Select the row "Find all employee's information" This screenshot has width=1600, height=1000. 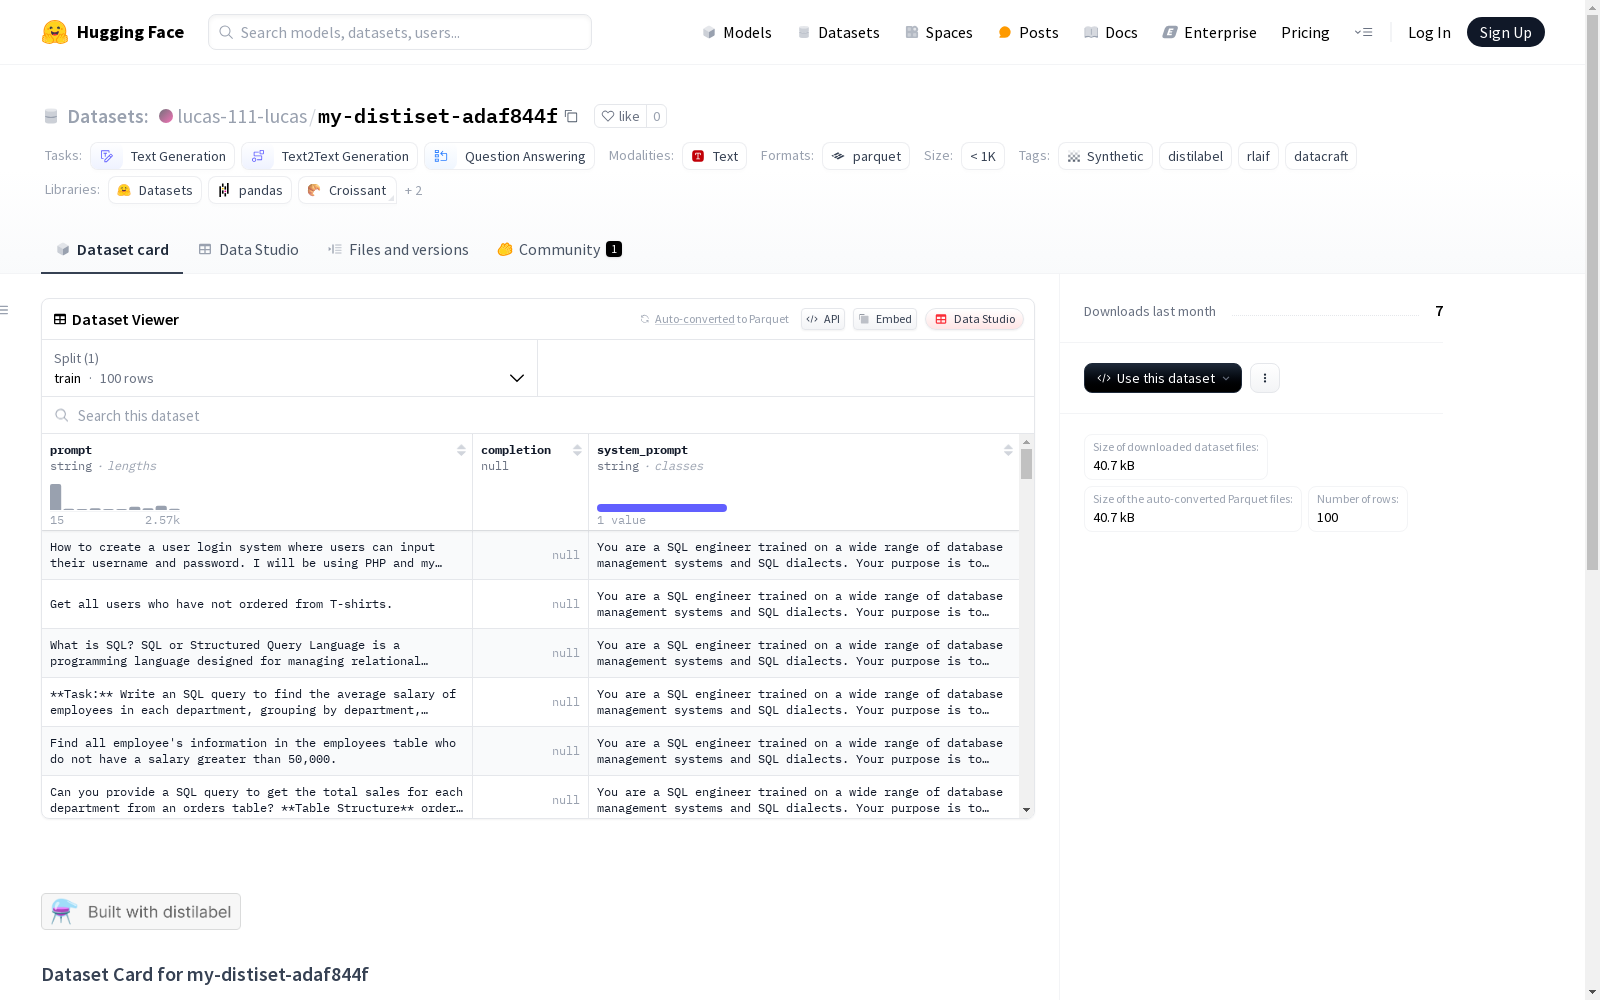point(530,751)
